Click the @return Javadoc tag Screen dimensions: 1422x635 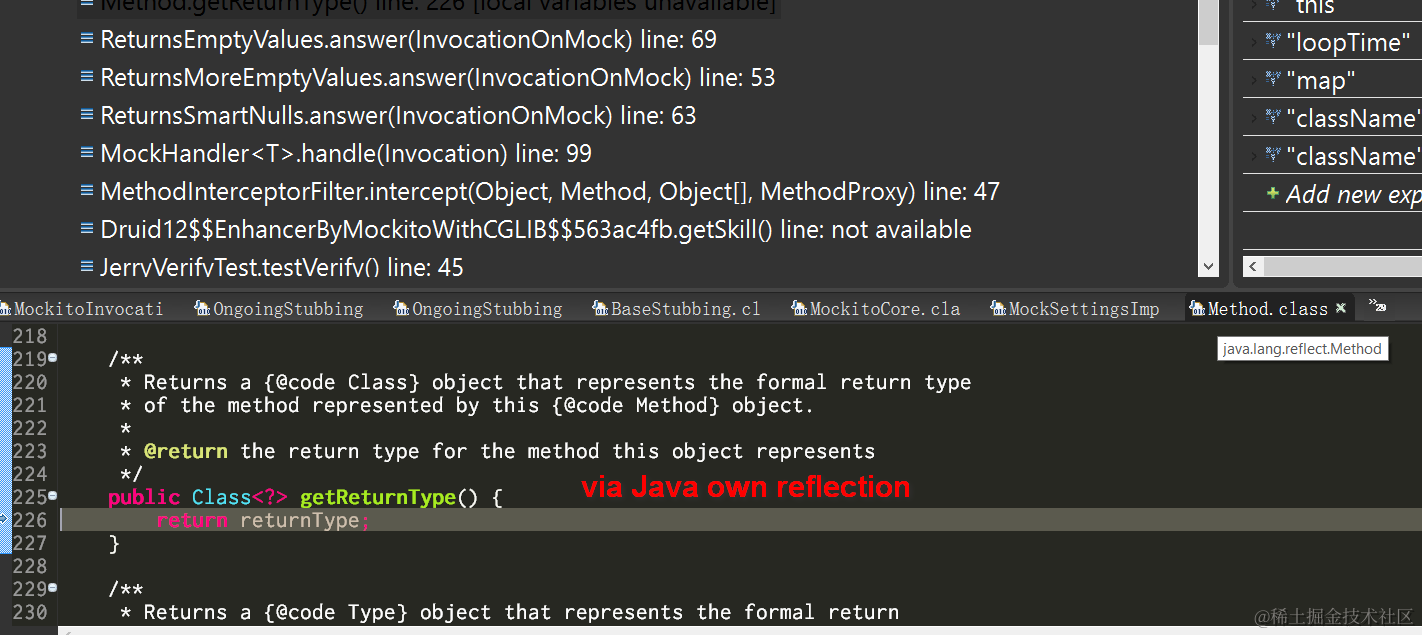point(186,451)
